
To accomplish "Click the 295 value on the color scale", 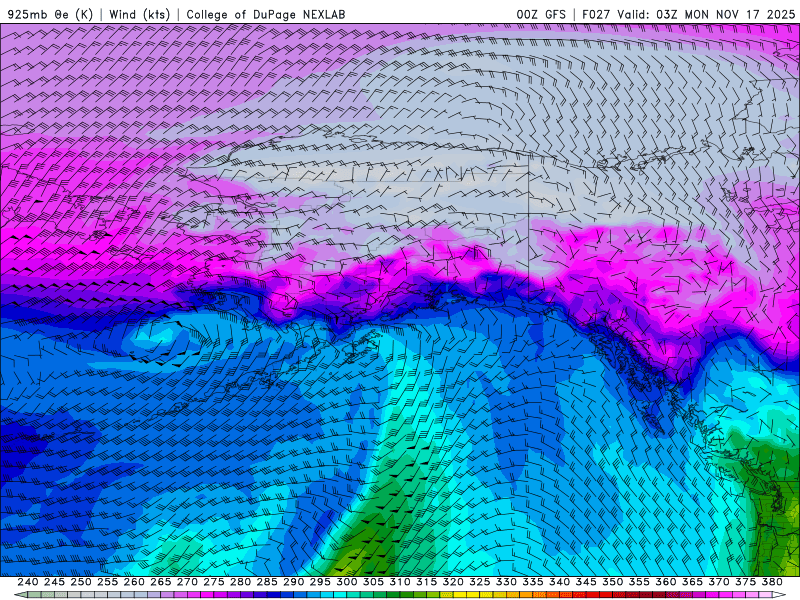I will (x=320, y=582).
